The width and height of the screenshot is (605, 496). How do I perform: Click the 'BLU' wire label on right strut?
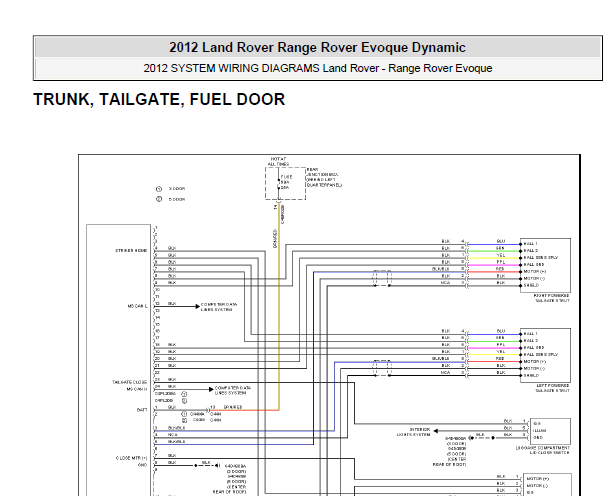(500, 241)
